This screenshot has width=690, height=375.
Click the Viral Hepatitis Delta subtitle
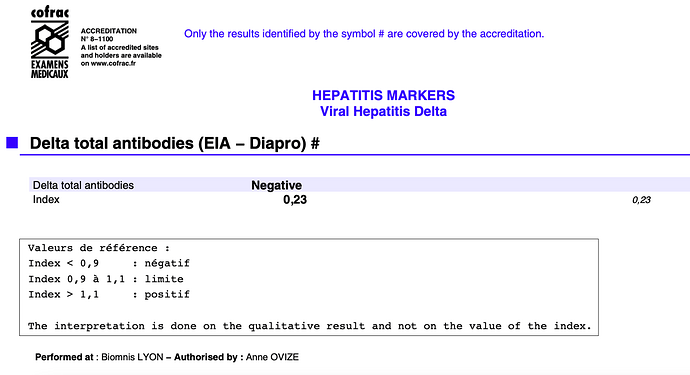tap(383, 111)
